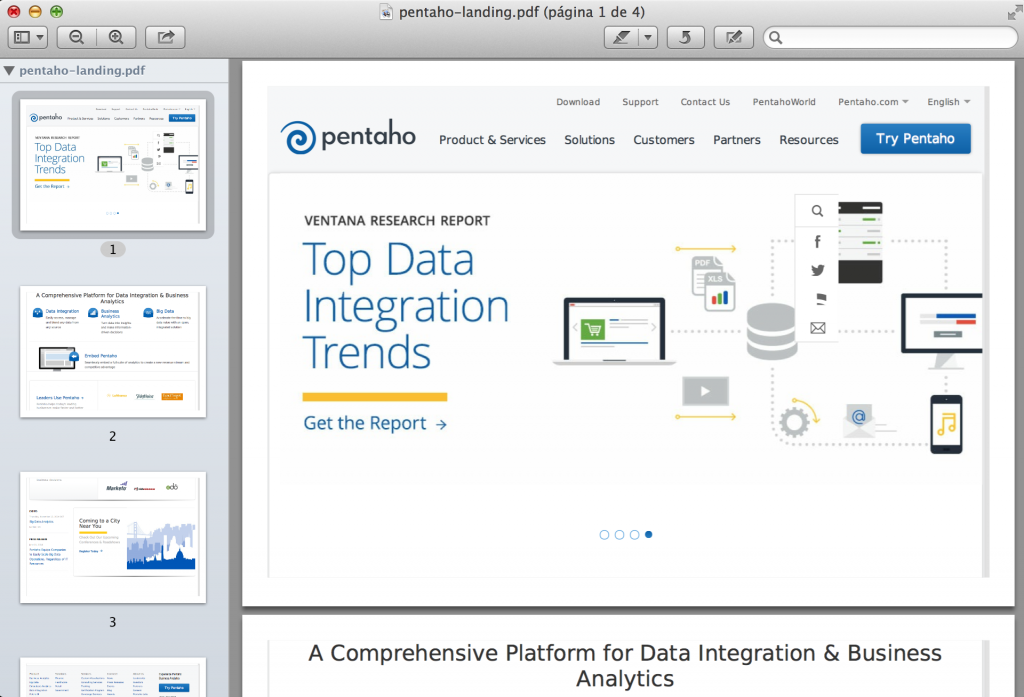Open the sidebar view mode dropdown
The height and width of the screenshot is (697, 1024).
27,37
